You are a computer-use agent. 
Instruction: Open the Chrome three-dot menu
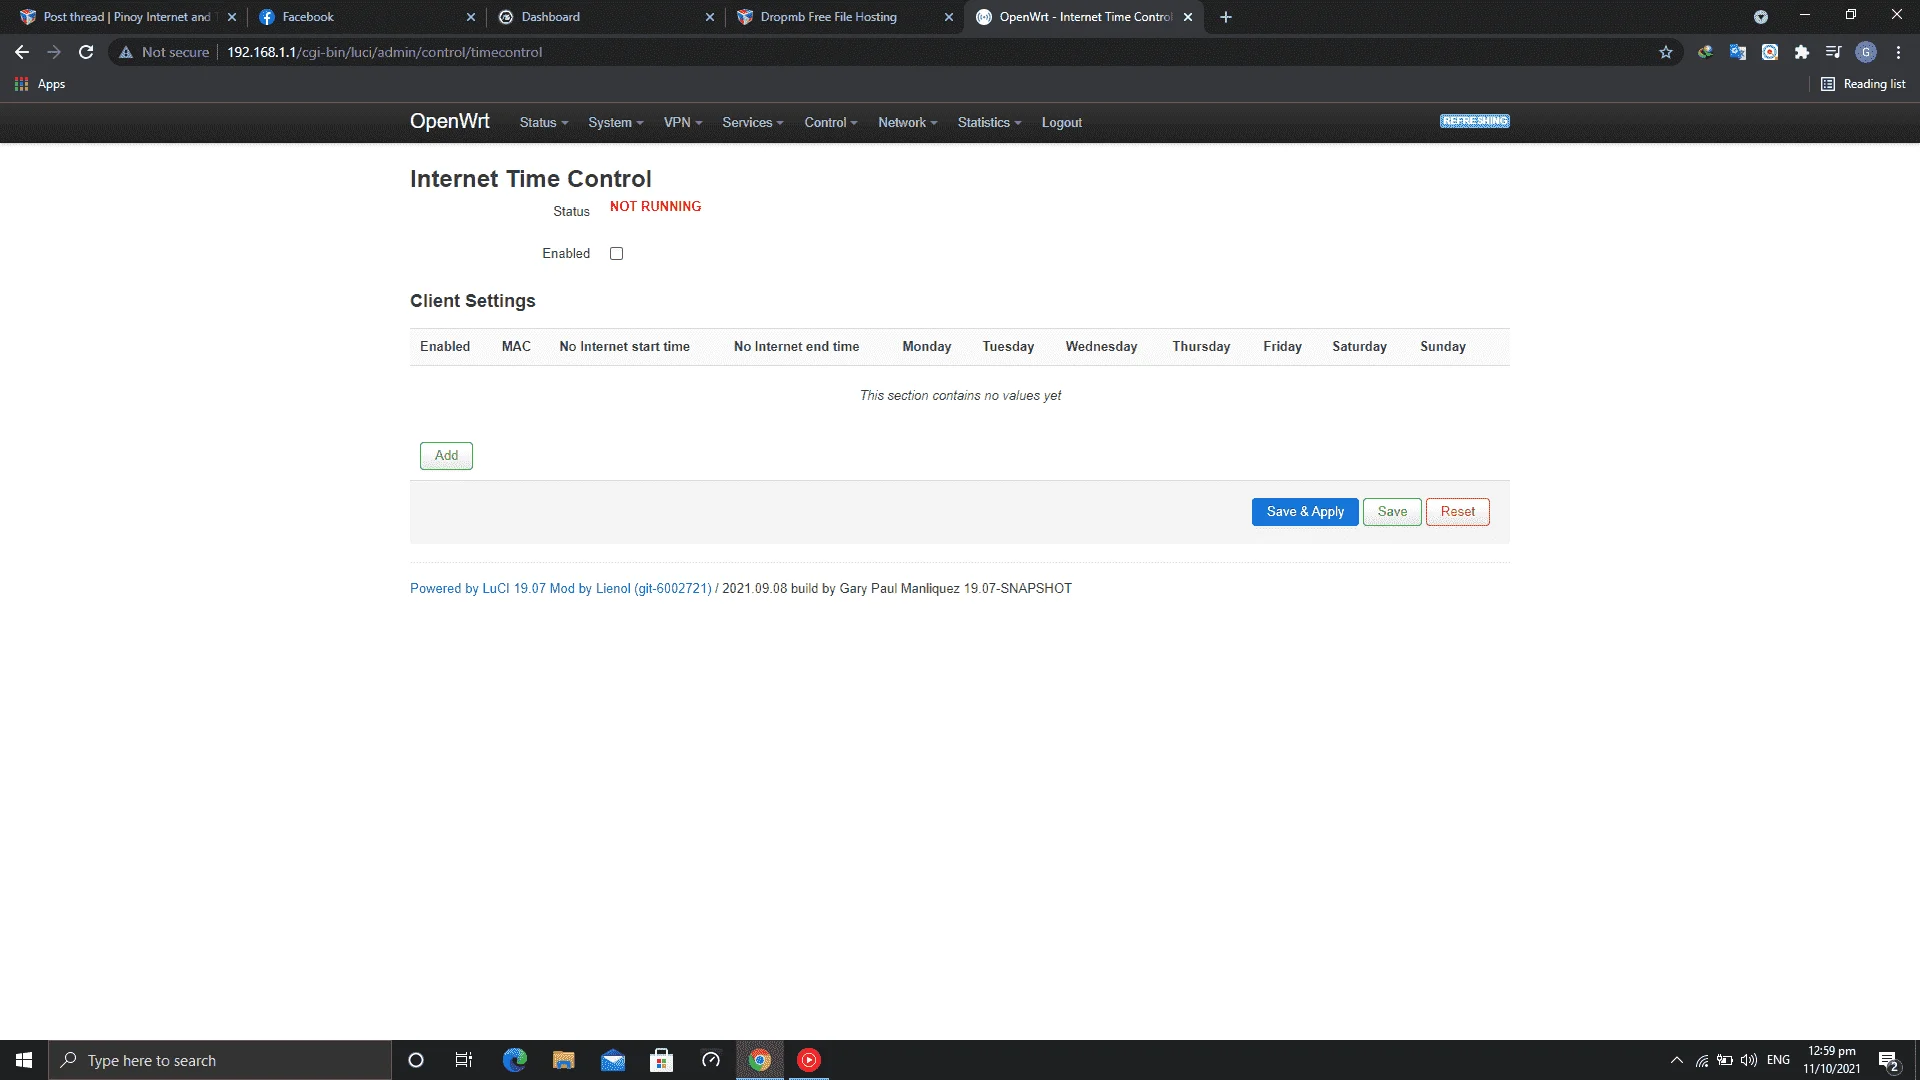pyautogui.click(x=1898, y=52)
